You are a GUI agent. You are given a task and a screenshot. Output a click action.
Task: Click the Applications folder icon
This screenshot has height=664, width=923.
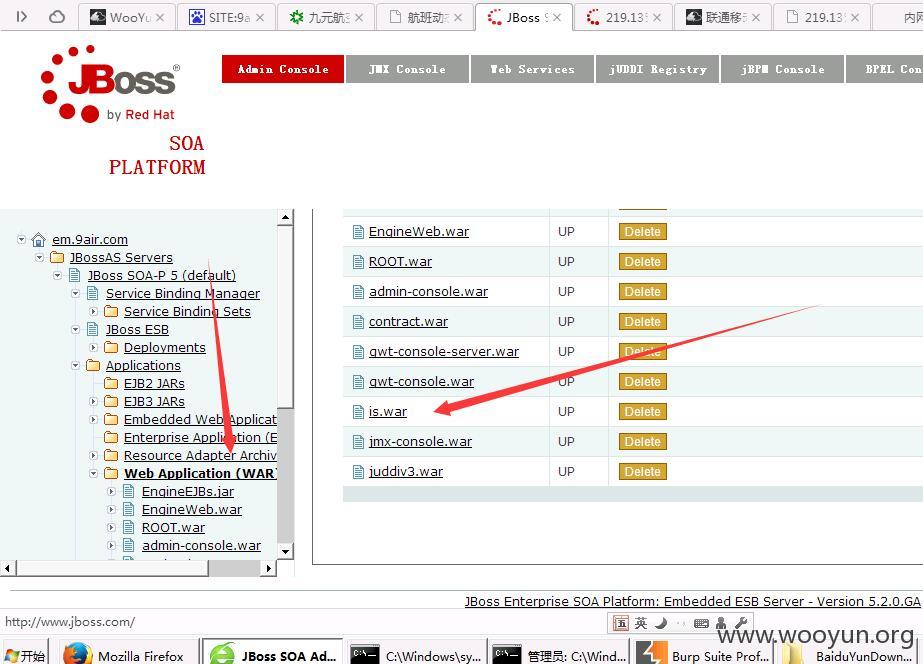pos(93,366)
